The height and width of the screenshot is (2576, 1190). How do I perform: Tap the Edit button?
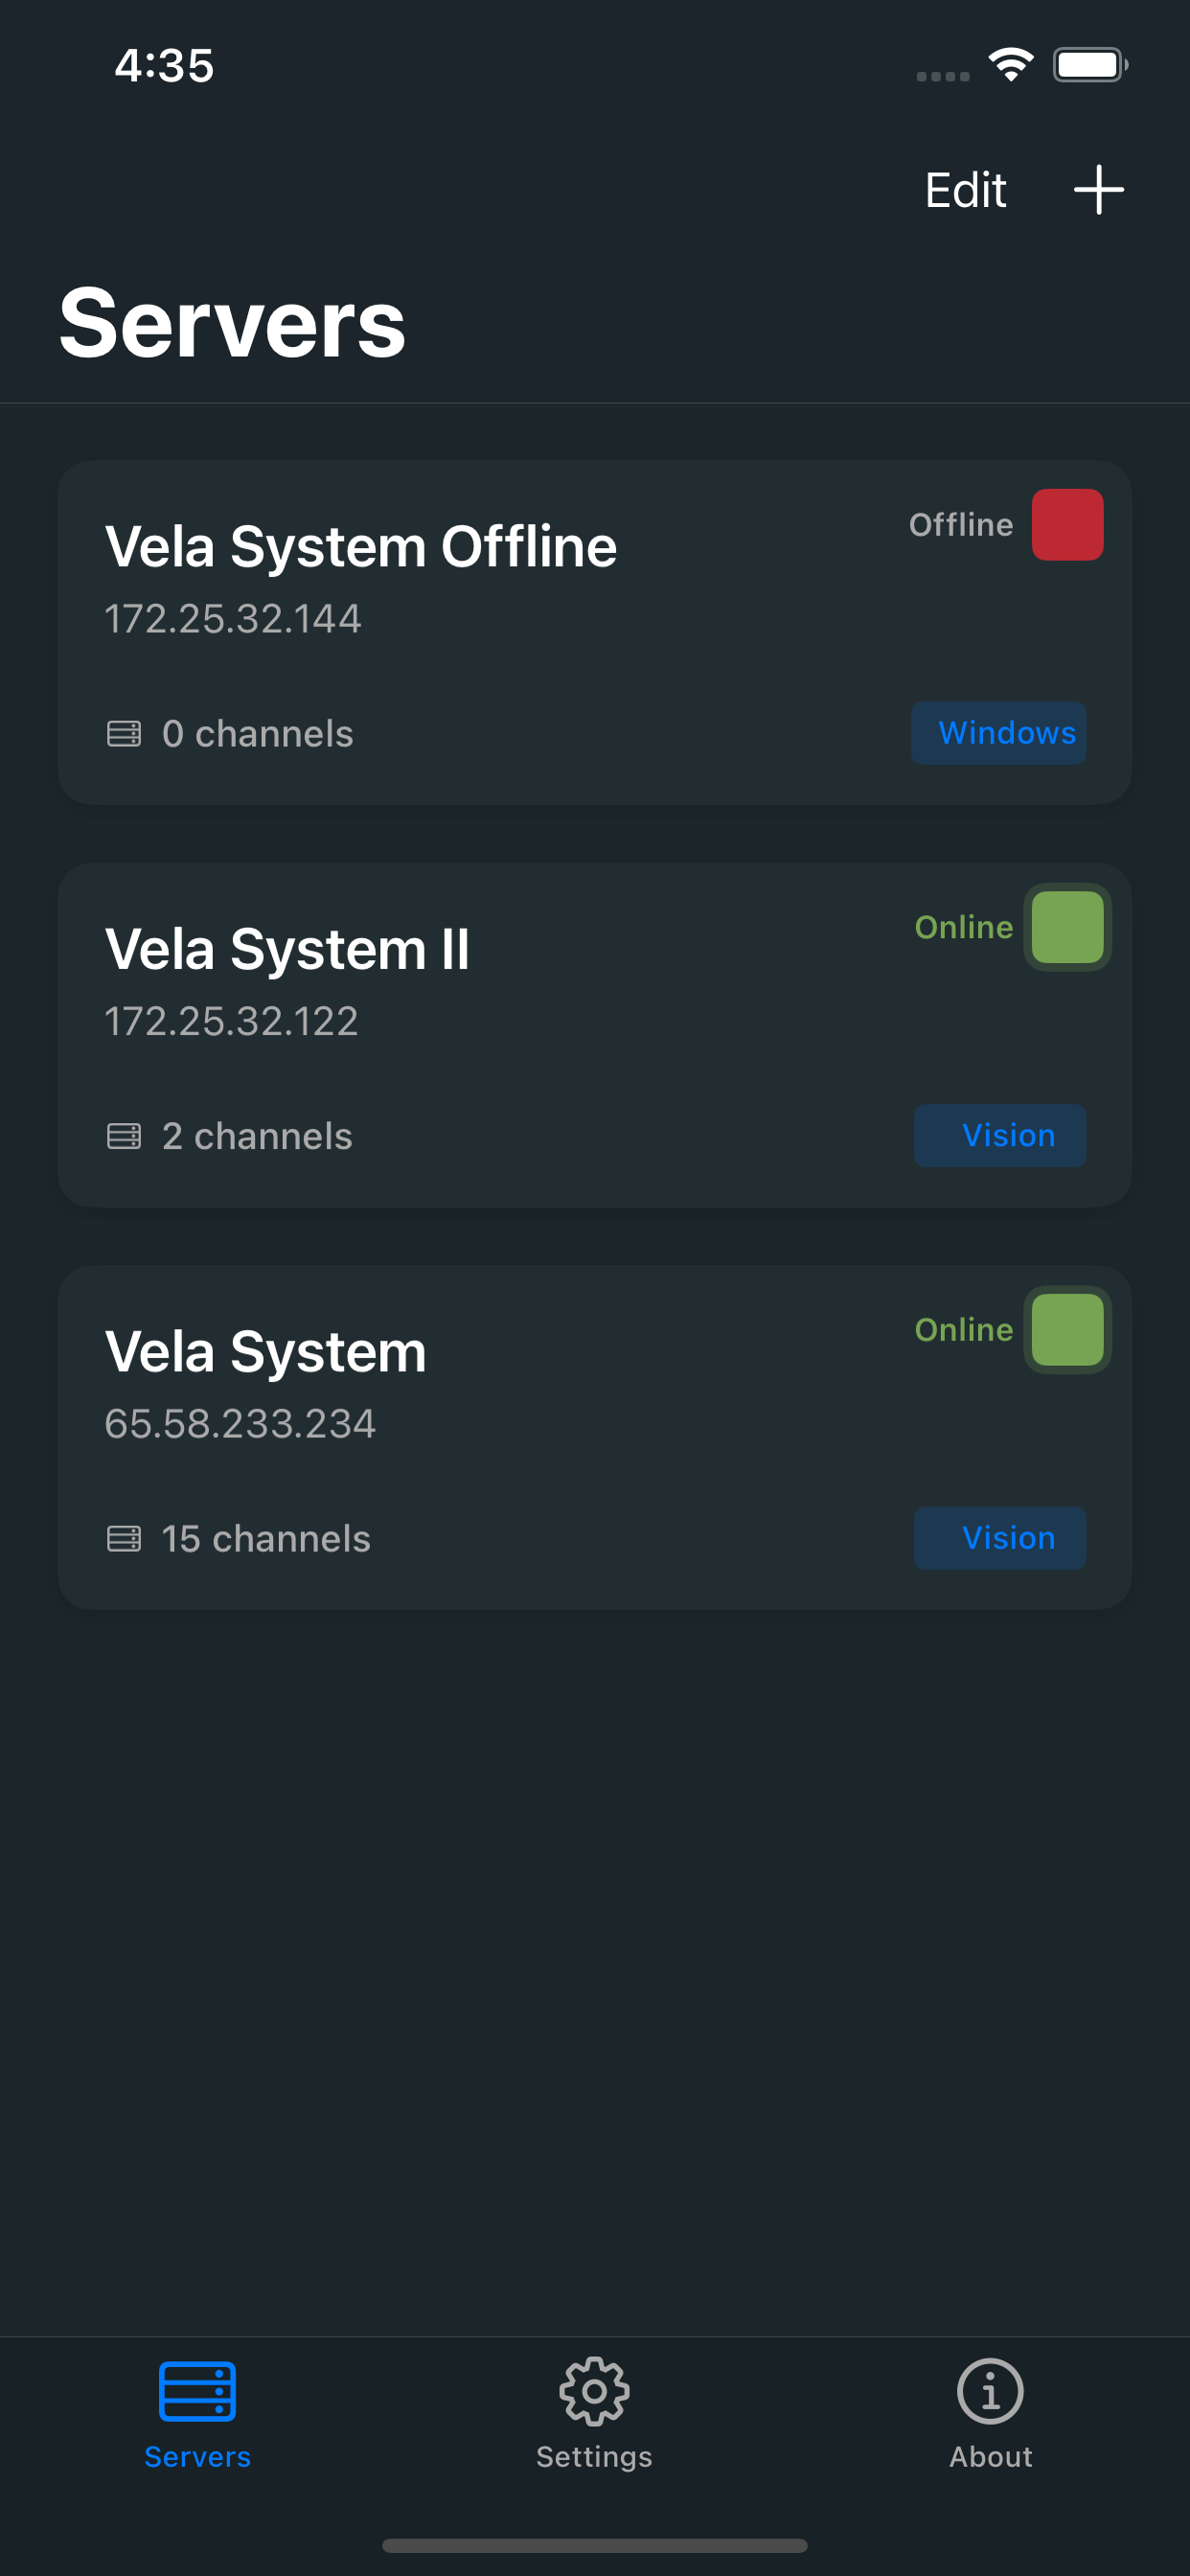[x=965, y=190]
